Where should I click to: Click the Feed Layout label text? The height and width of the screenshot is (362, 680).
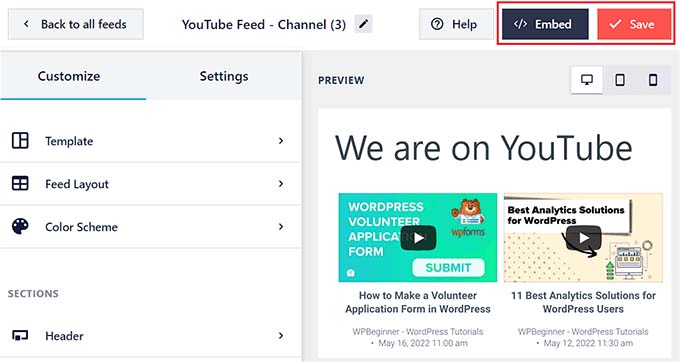tap(77, 184)
